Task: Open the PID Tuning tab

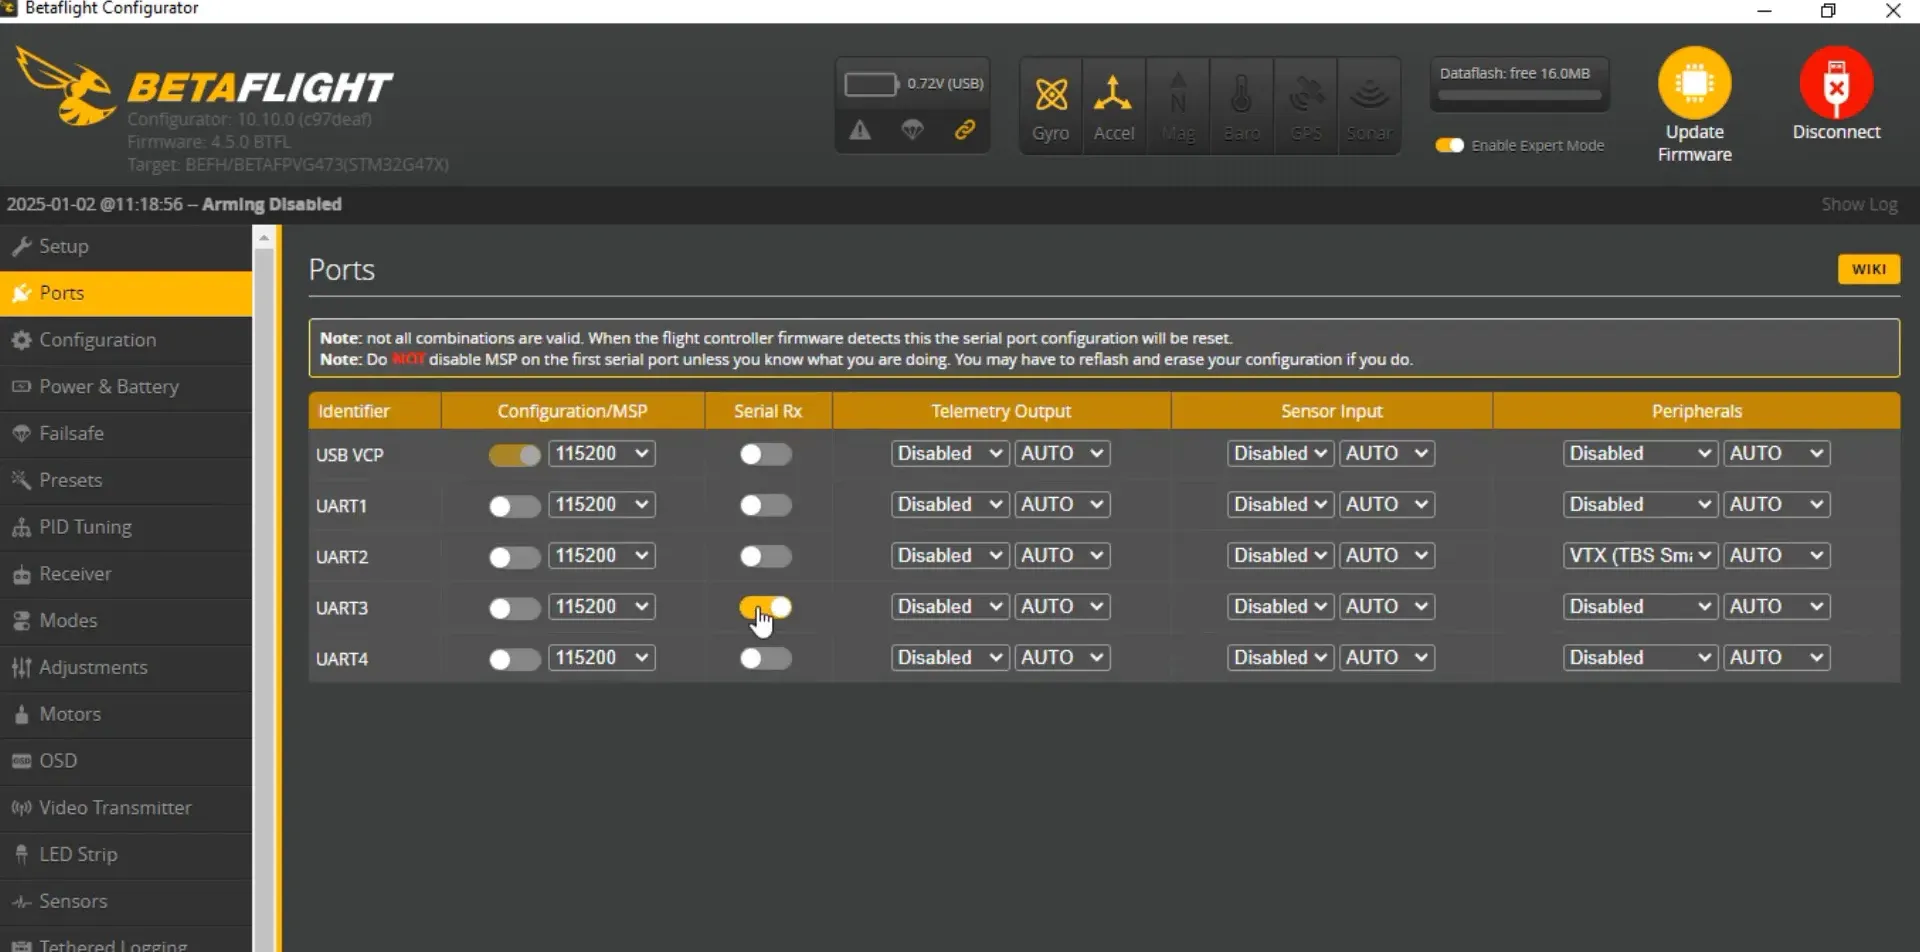Action: click(x=126, y=527)
